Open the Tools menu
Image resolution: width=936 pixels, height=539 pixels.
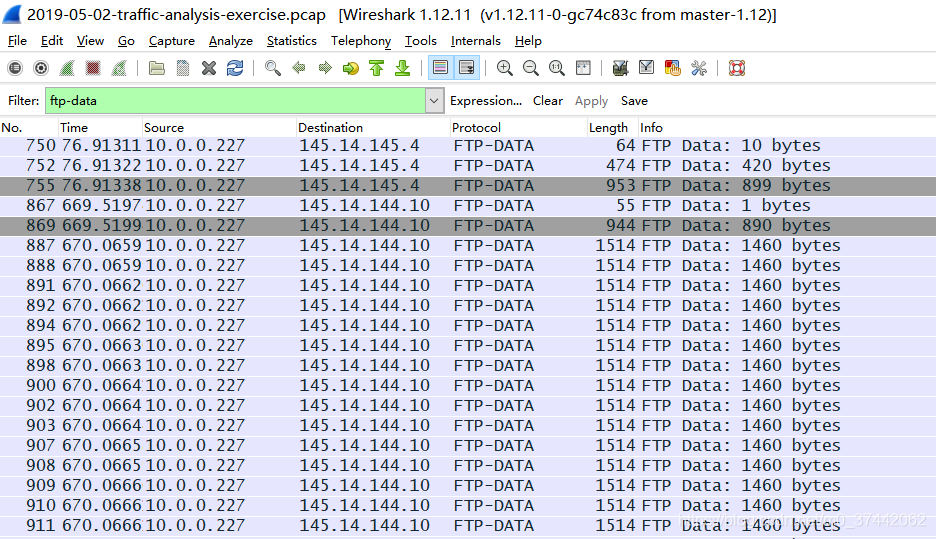point(420,41)
